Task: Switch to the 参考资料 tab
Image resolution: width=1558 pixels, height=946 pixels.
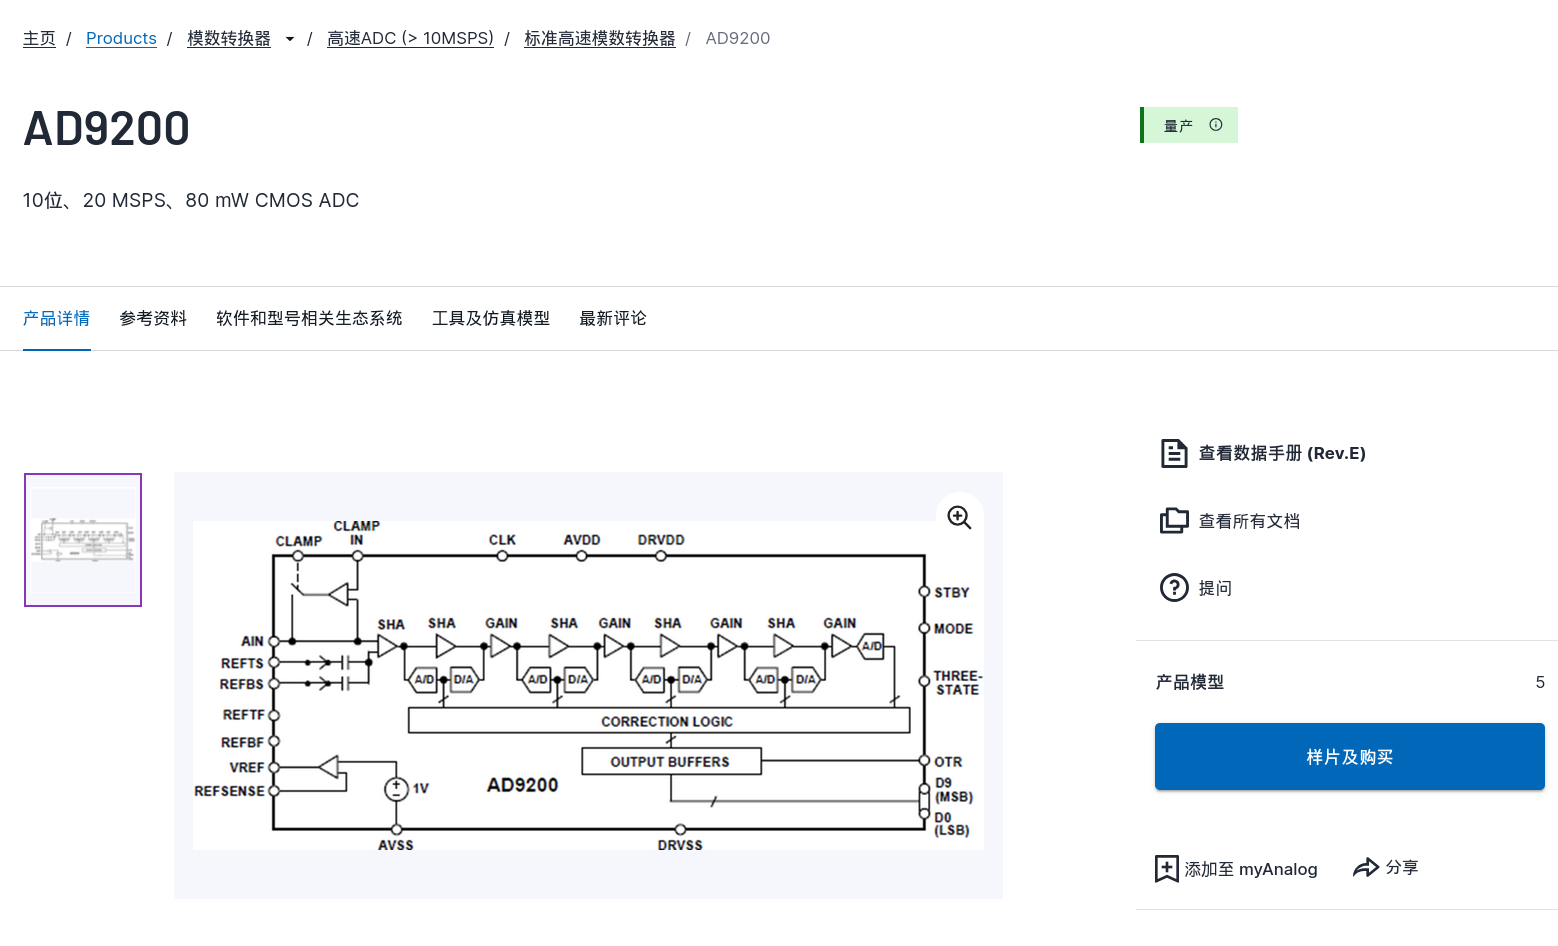Action: (153, 318)
